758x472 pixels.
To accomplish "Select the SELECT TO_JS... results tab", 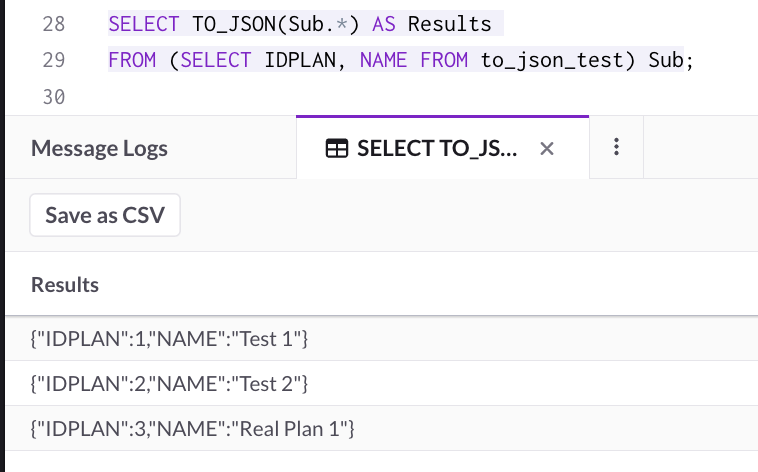I will 437,148.
